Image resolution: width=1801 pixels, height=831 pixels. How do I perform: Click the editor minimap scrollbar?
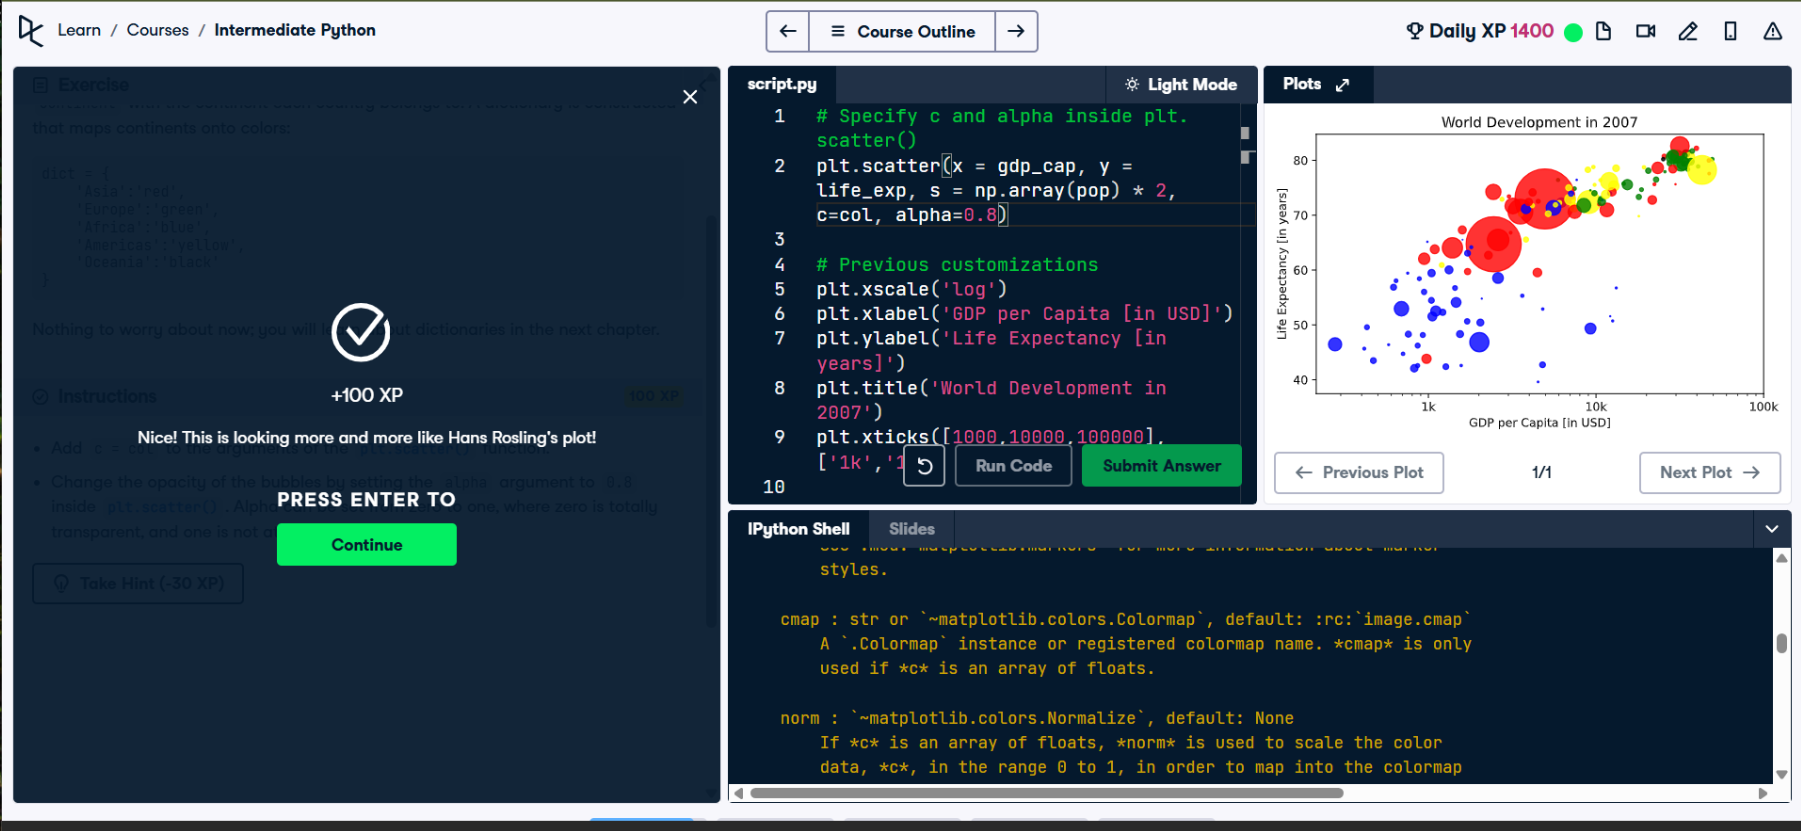point(1246,145)
